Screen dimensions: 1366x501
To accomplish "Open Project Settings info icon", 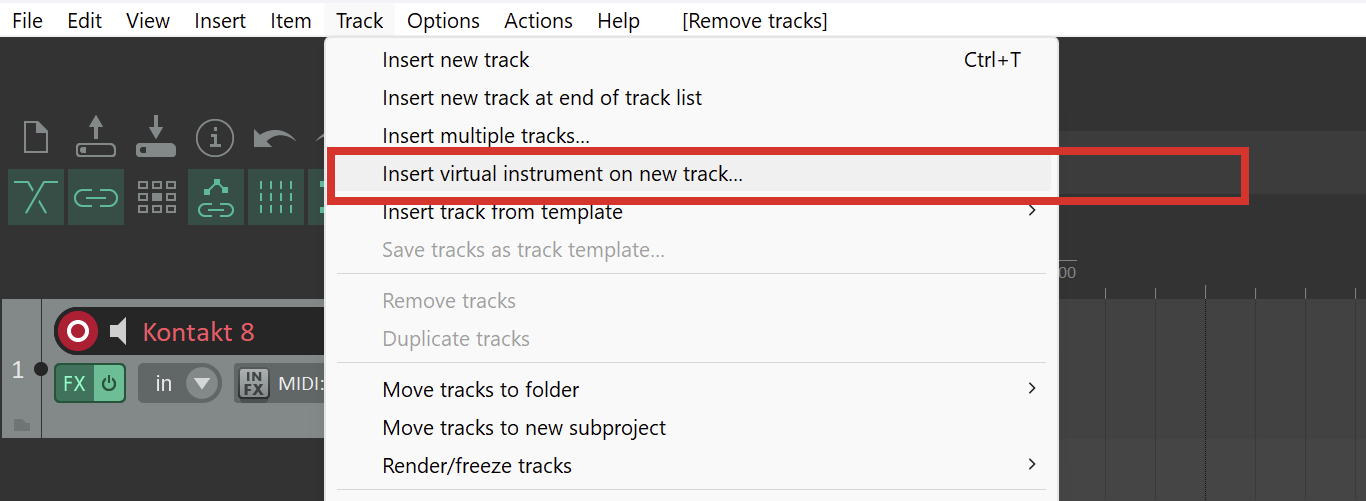I will 215,137.
